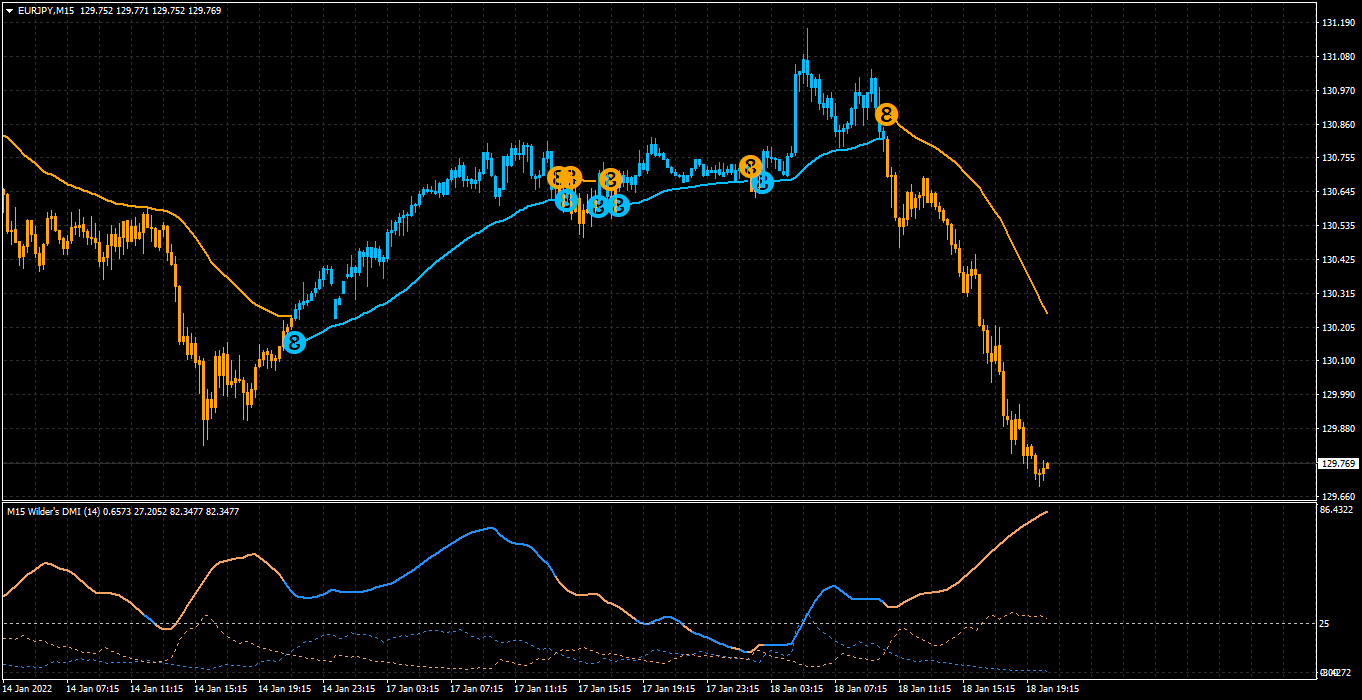Click the 17 Jan 15:15 time label
Viewport: 1362px width, 700px height.
pos(605,689)
